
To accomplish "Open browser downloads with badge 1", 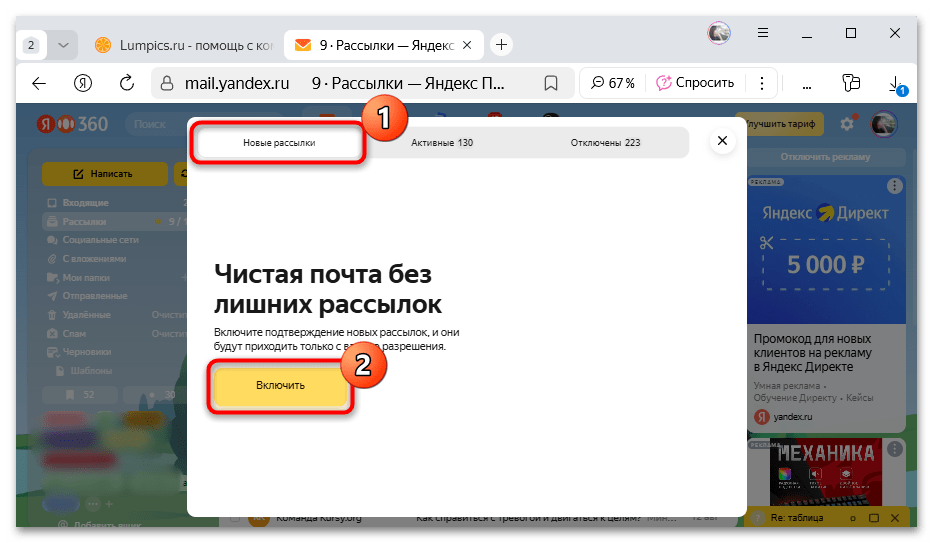I will (x=897, y=84).
